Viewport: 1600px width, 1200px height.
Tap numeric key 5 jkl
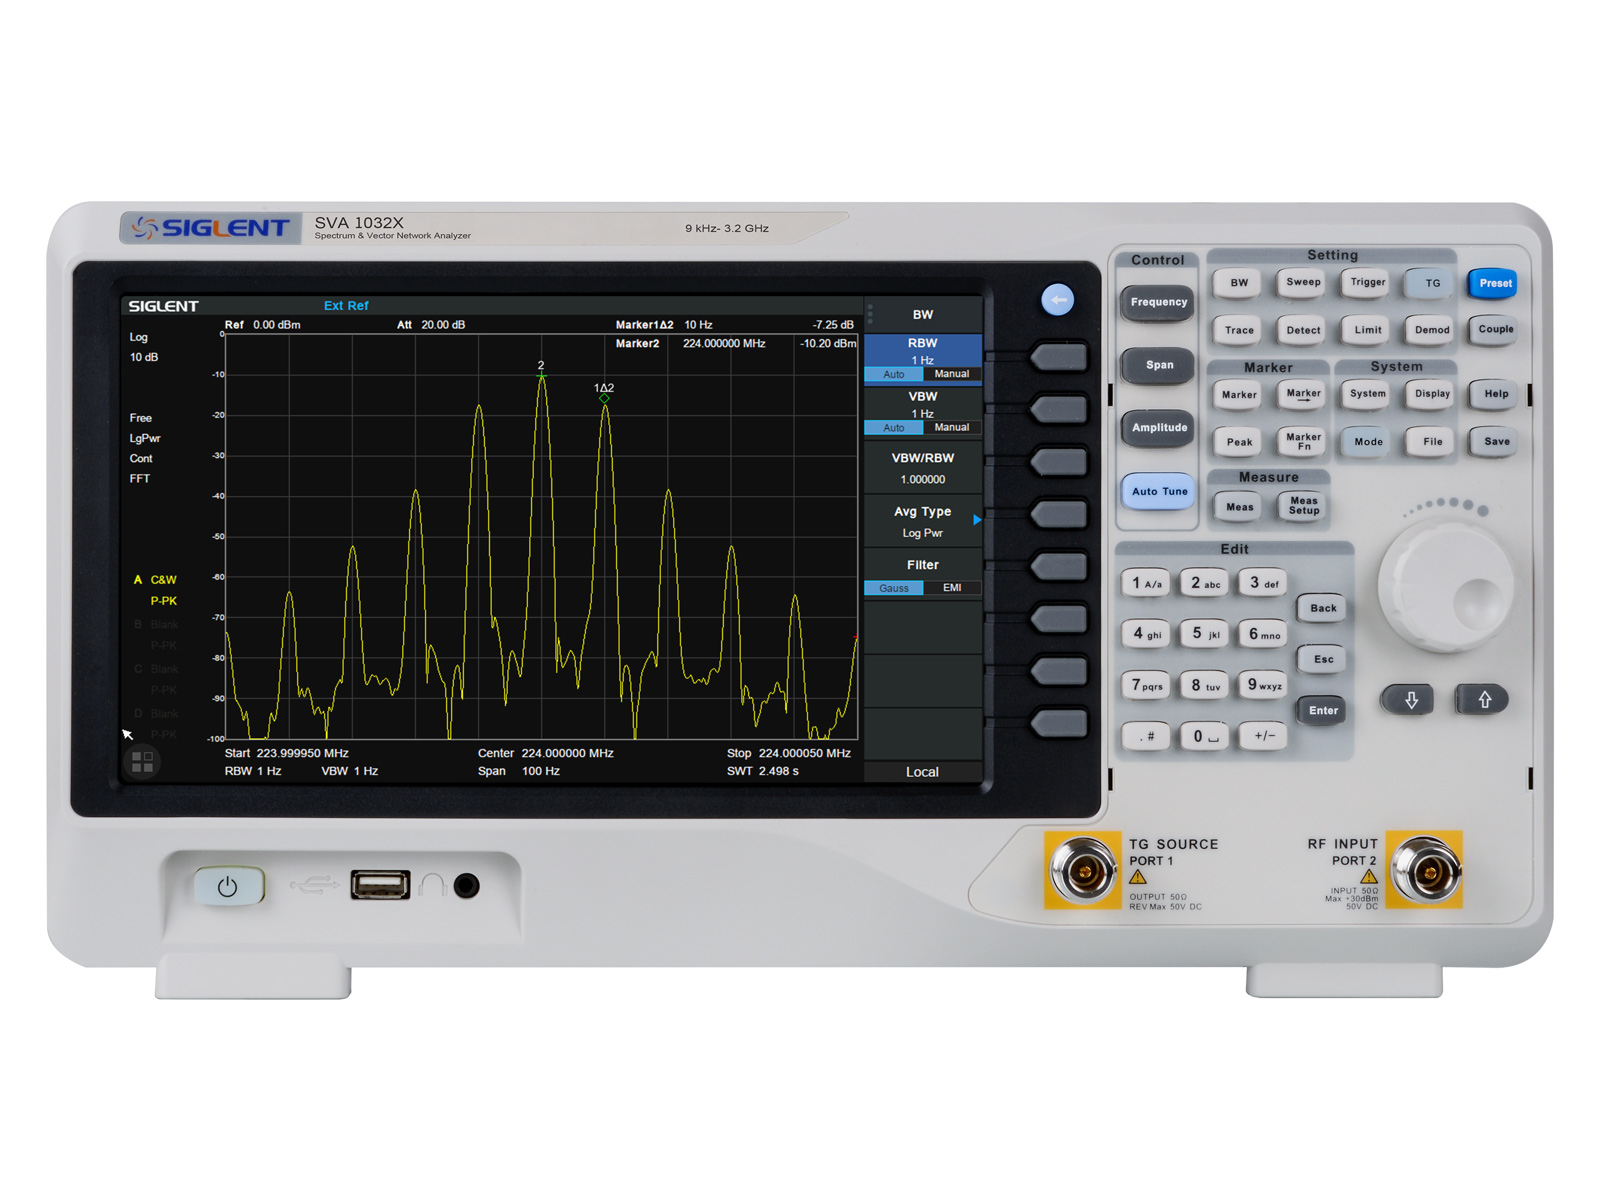(x=1205, y=634)
